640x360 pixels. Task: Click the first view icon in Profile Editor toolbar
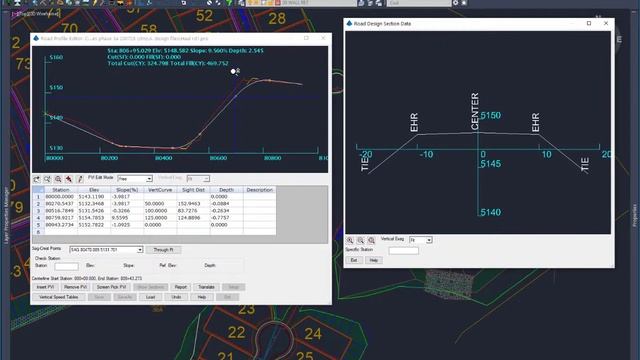(37, 179)
